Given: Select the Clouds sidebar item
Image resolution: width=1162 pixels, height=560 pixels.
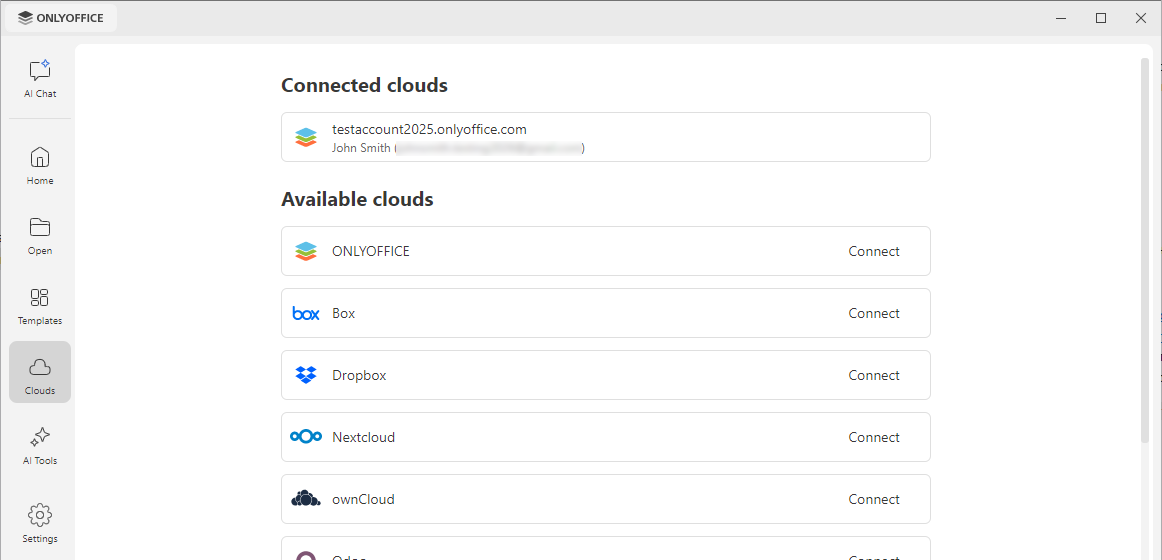Looking at the screenshot, I should point(40,372).
